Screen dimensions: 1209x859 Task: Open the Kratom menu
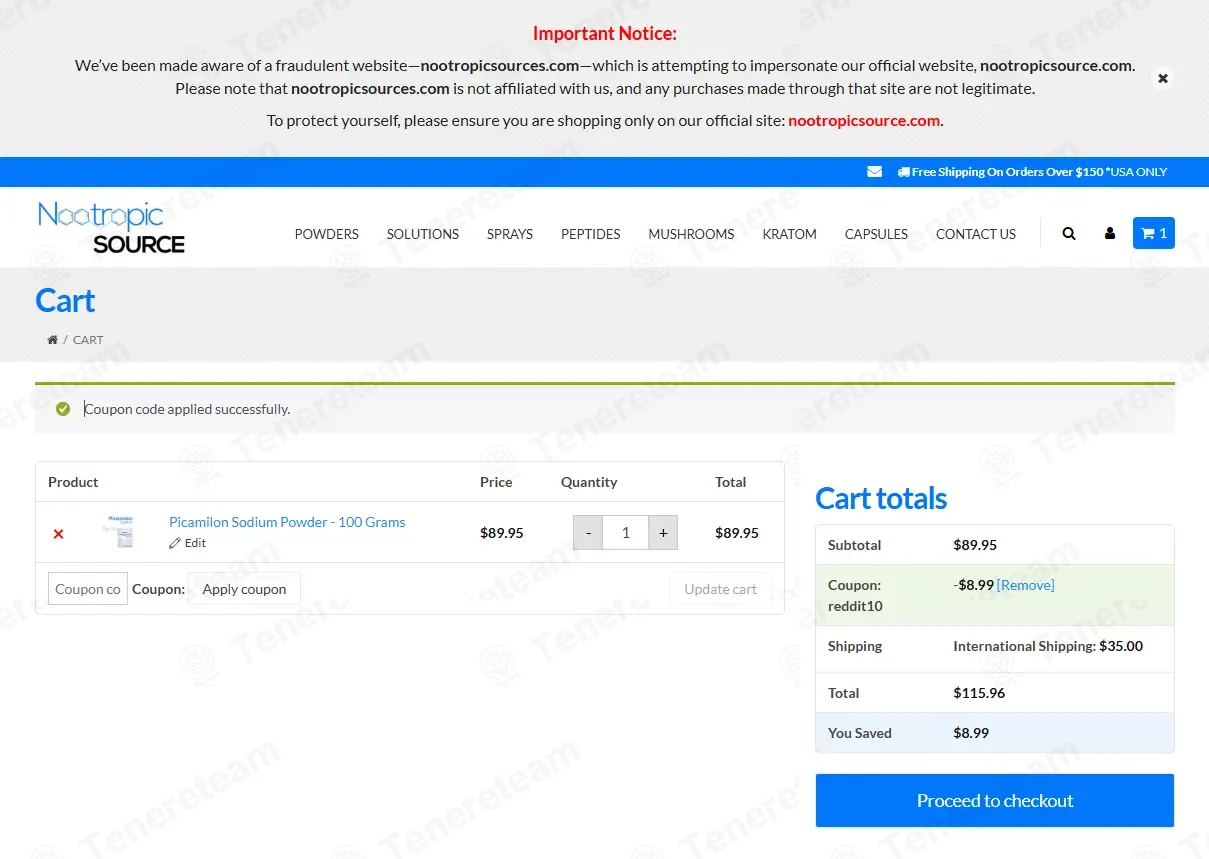[790, 234]
